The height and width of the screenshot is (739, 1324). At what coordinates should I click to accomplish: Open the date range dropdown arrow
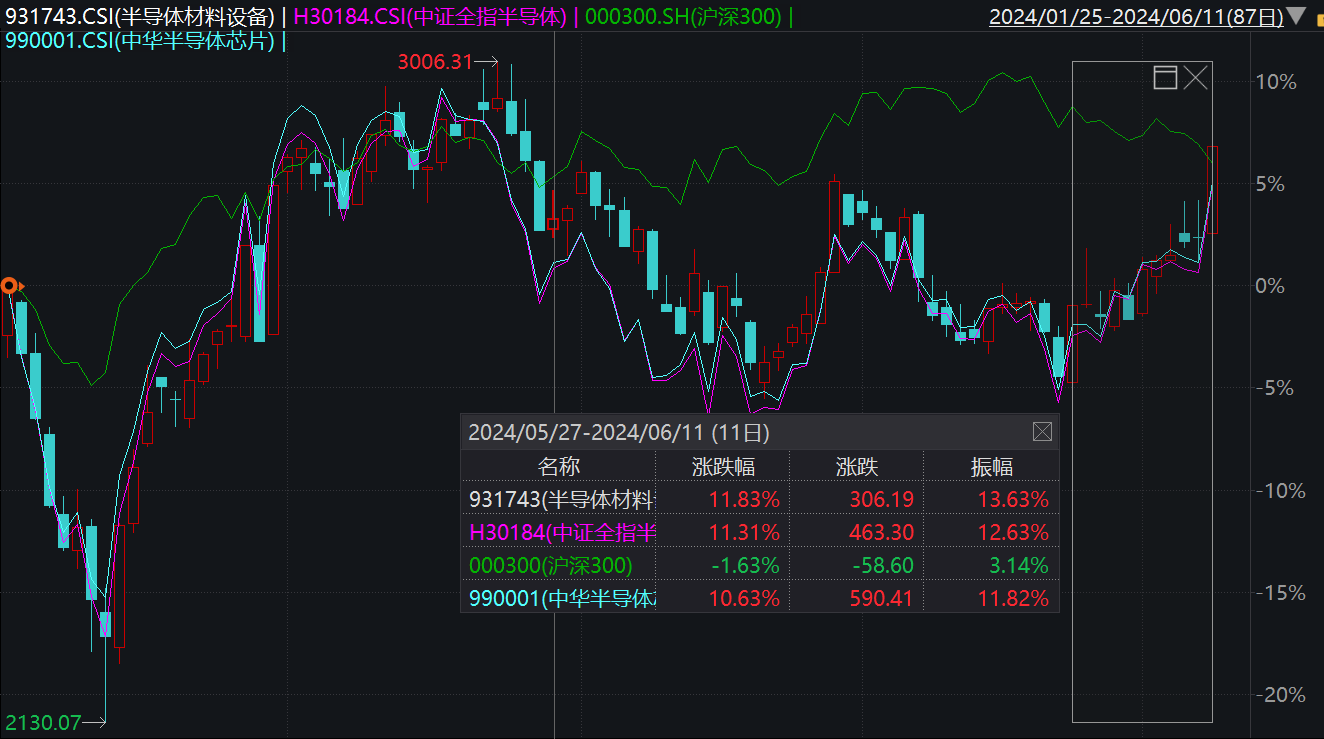[x=1296, y=16]
